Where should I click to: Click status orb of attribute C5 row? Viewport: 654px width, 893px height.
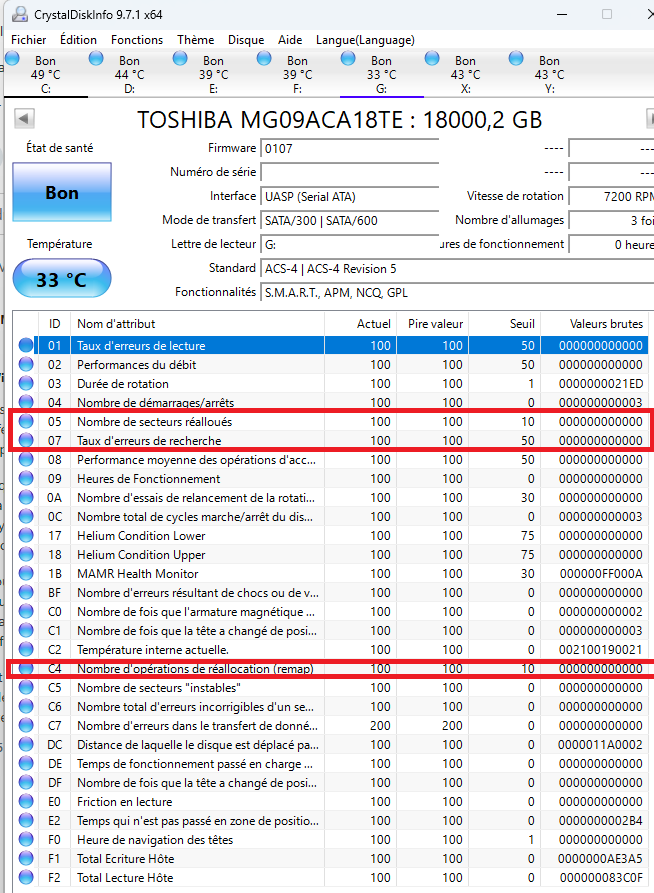[26, 687]
